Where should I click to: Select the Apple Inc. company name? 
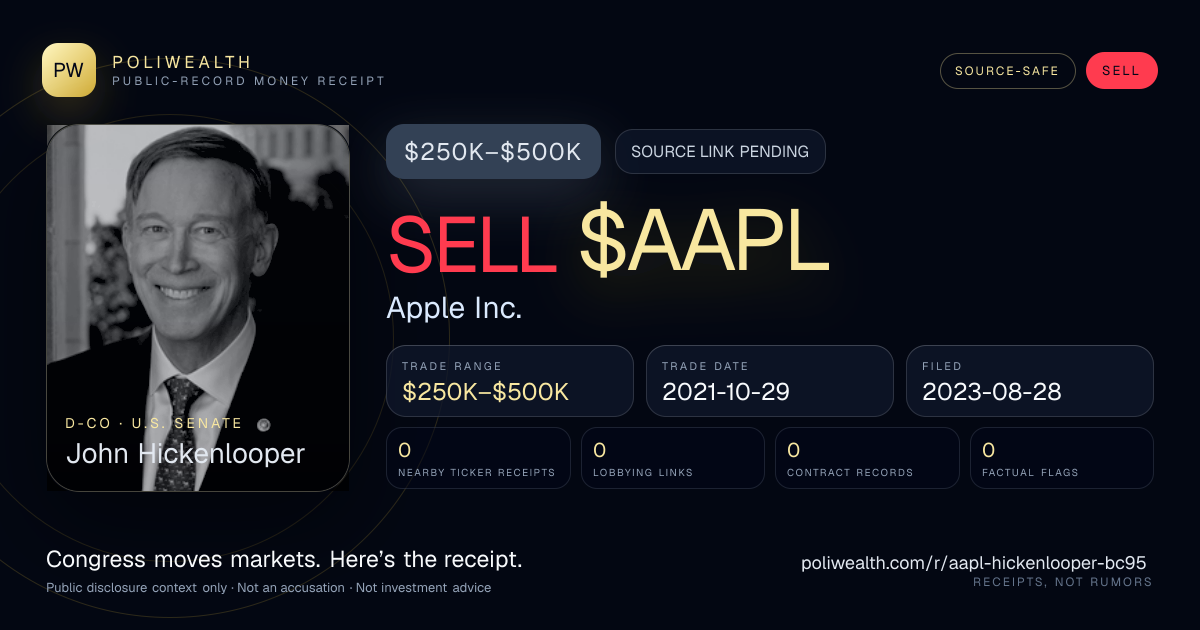coord(455,308)
